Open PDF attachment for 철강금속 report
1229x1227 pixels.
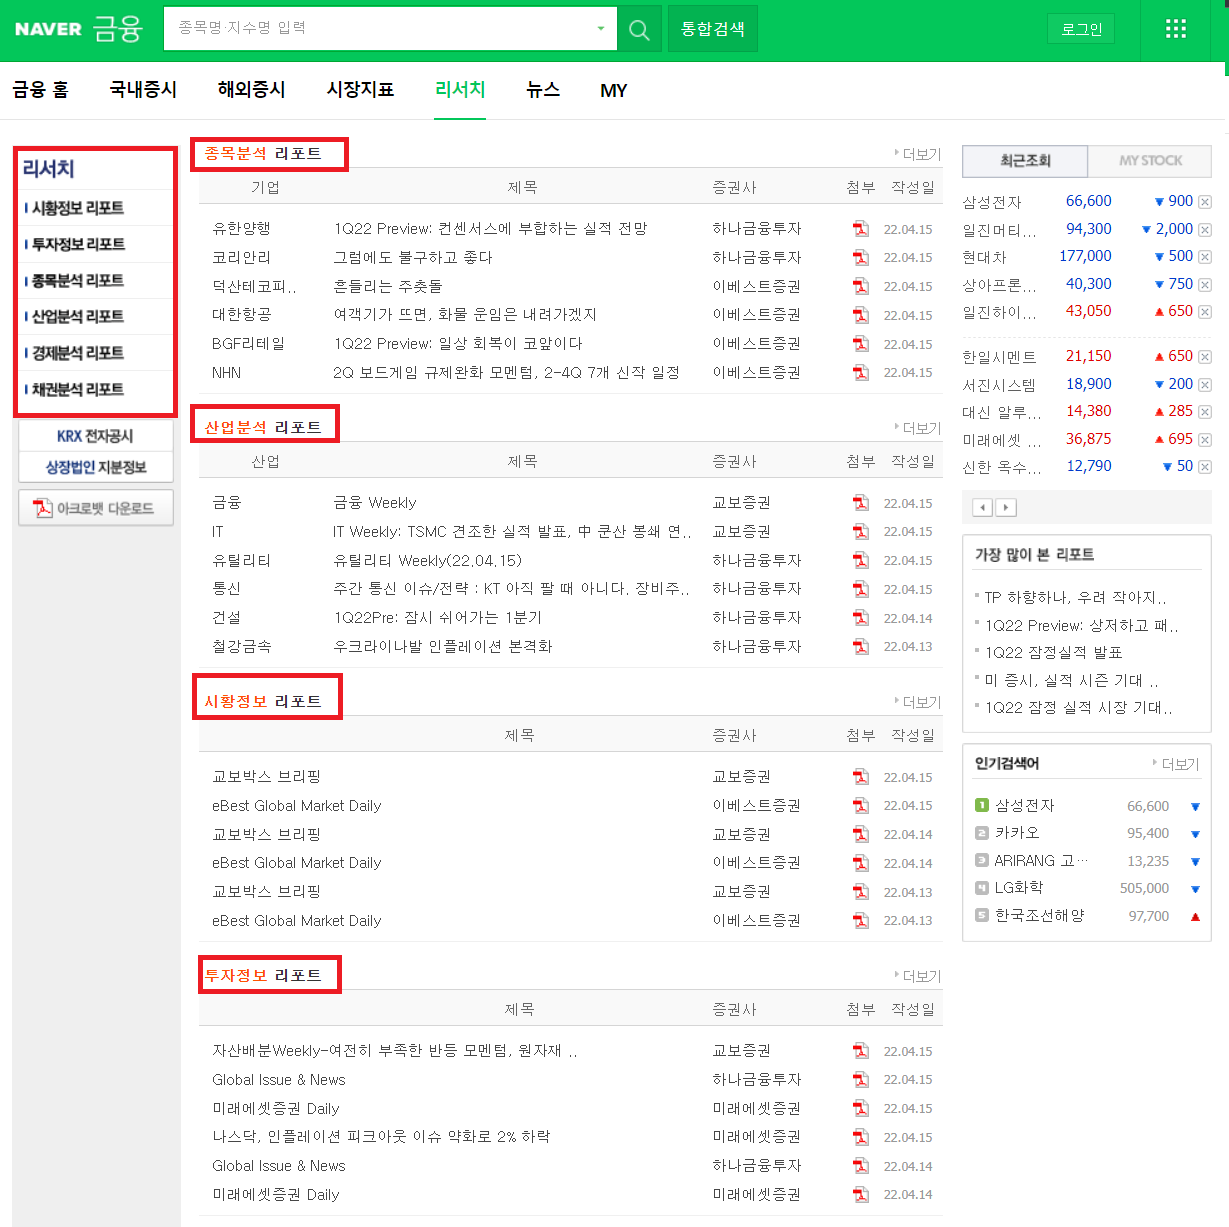coord(860,647)
